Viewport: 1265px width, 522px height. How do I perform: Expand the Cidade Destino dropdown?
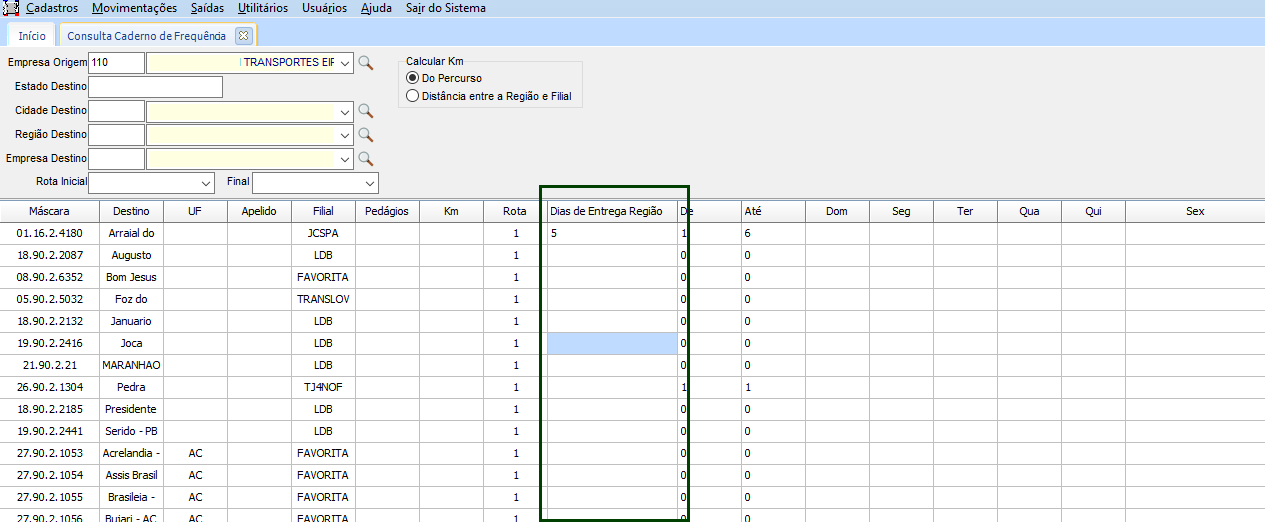point(345,111)
